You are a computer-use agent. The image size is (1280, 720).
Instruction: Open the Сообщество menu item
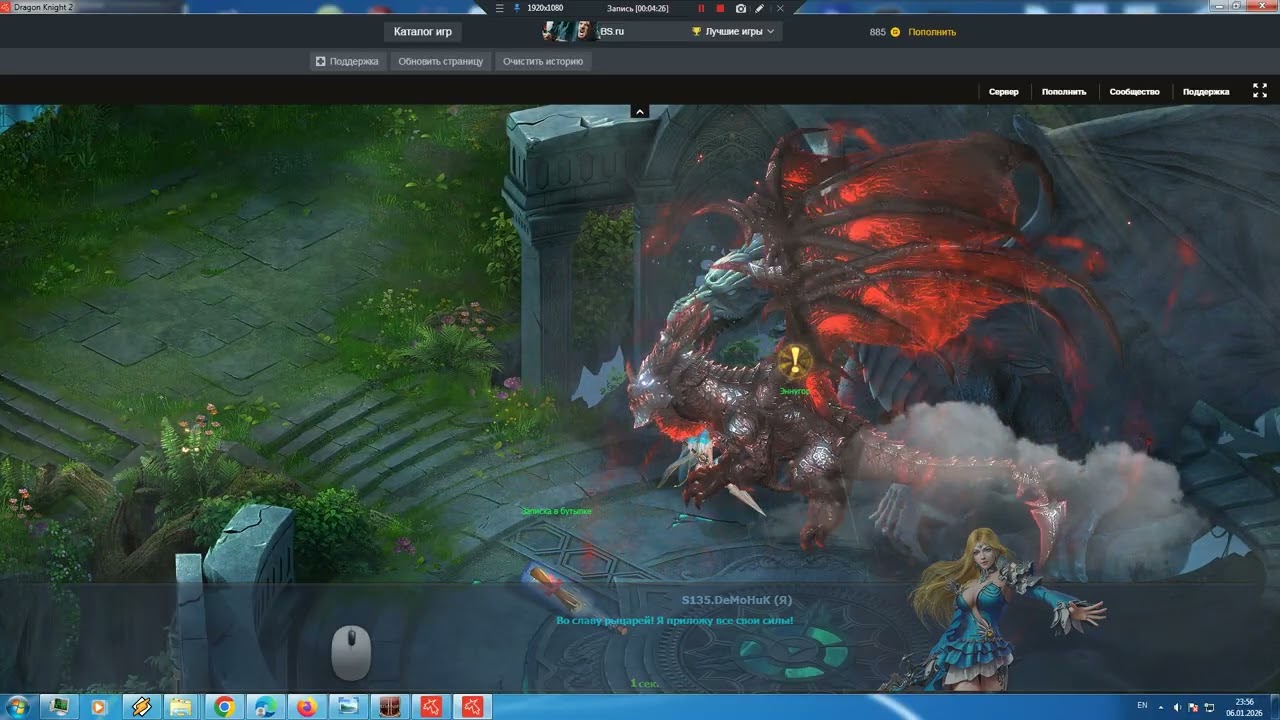pyautogui.click(x=1134, y=91)
